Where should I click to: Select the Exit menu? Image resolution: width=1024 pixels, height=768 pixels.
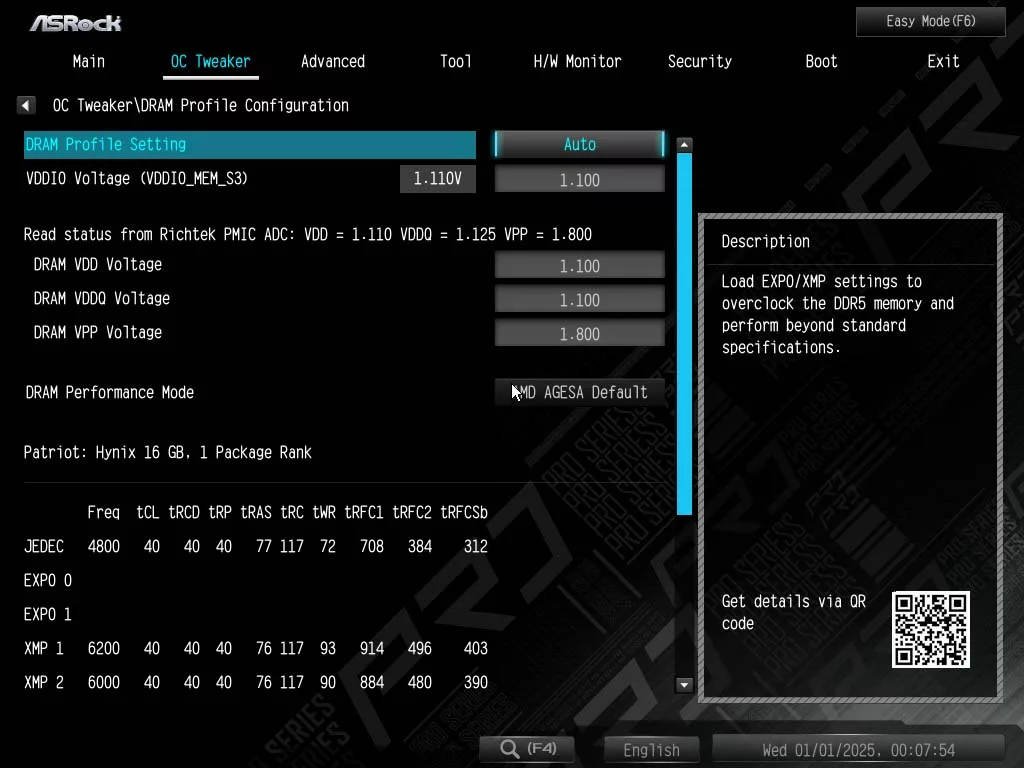943,61
